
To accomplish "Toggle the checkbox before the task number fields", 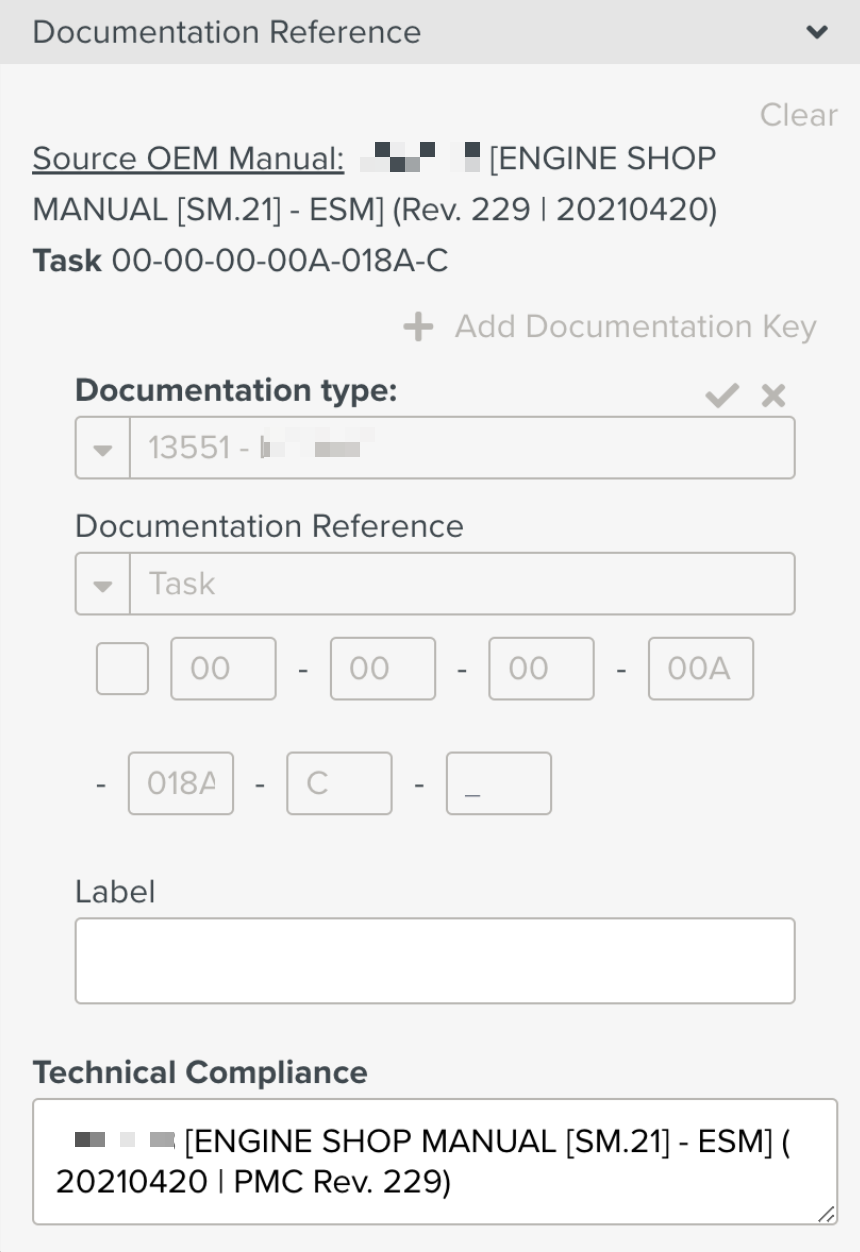I will (x=122, y=669).
